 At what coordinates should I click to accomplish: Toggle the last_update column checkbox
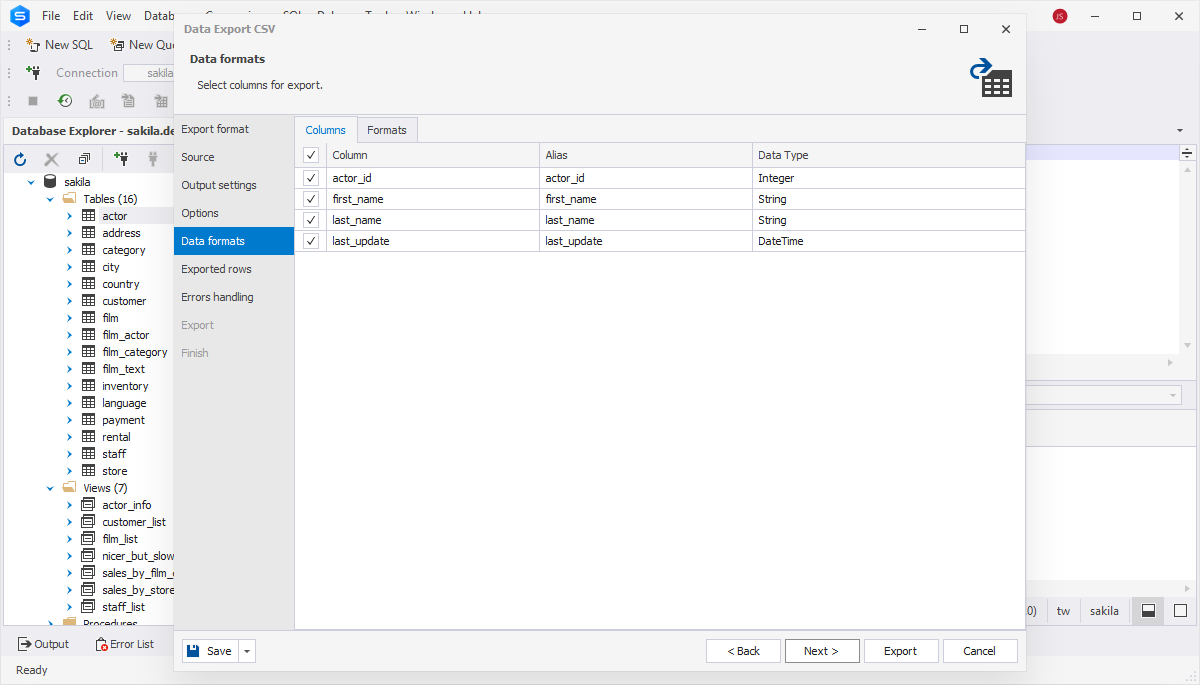311,241
